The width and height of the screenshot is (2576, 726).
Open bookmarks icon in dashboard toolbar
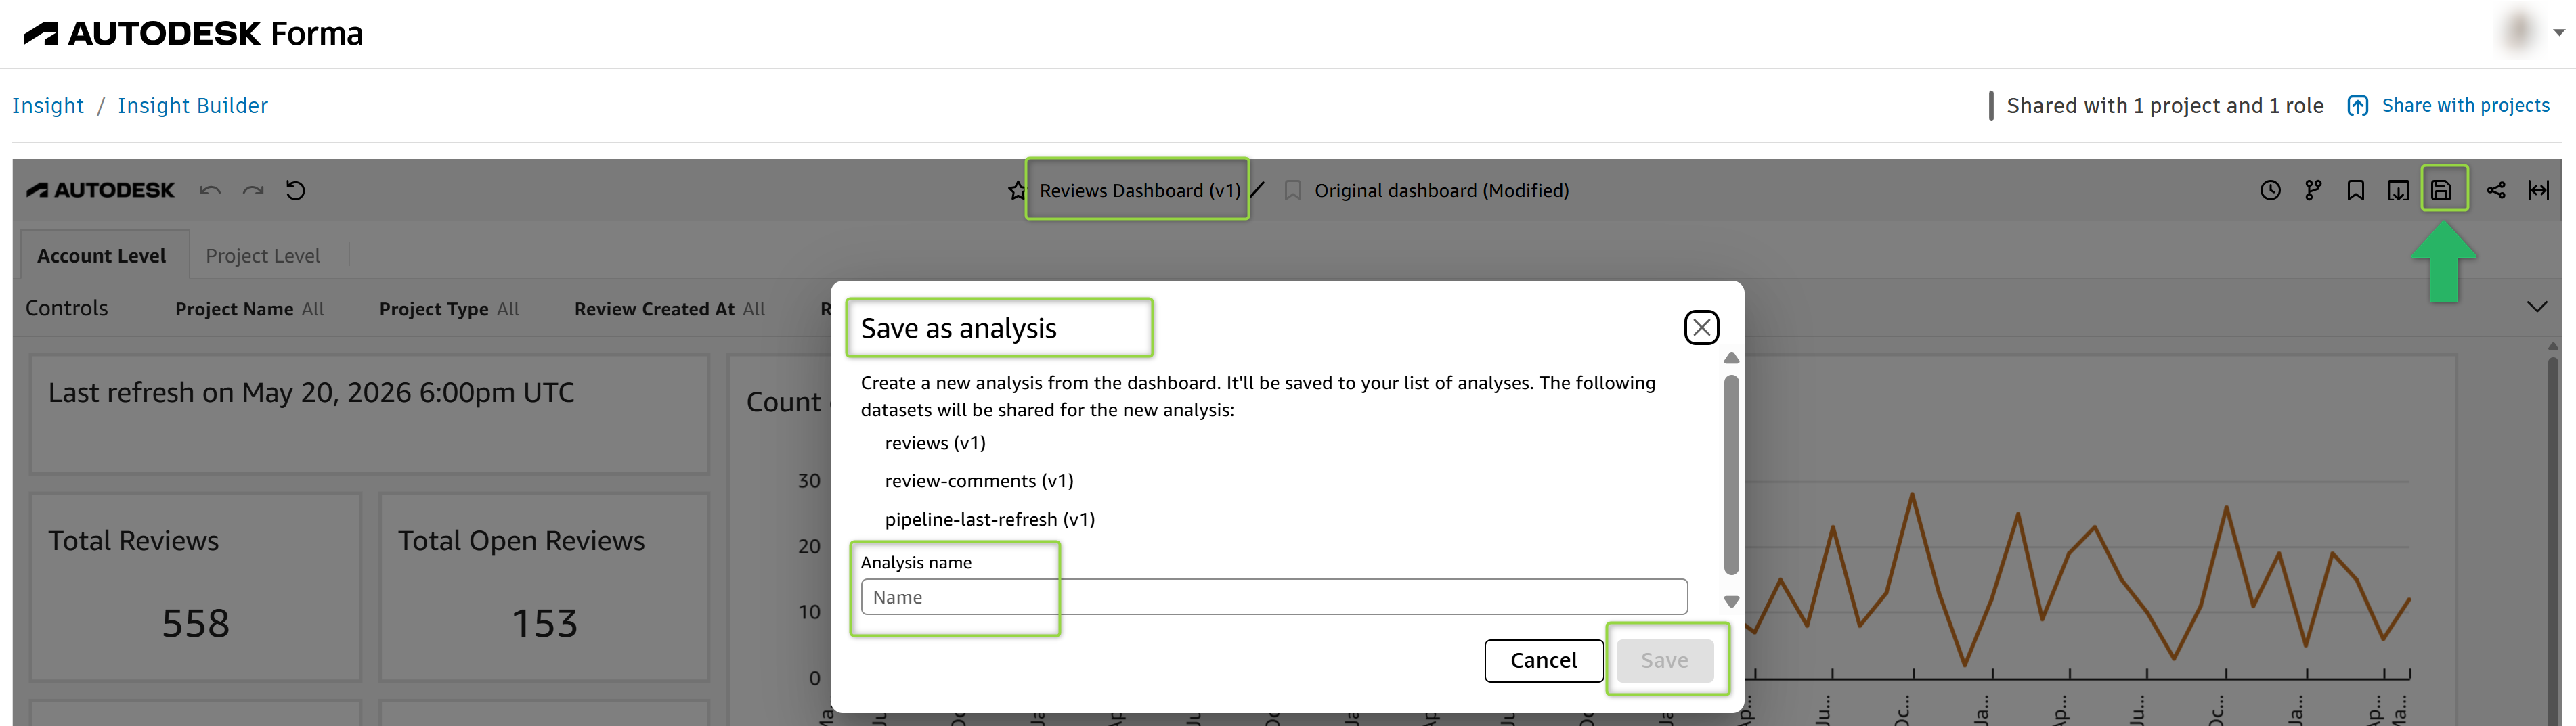point(2356,190)
